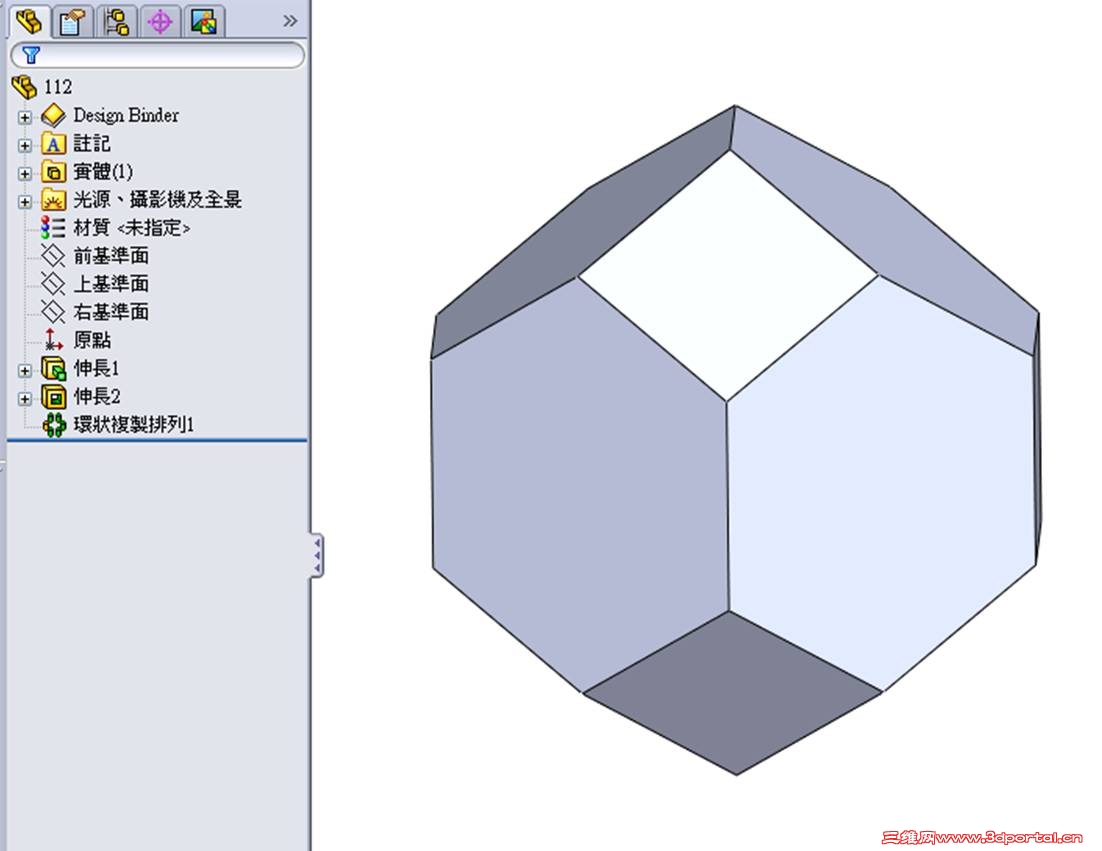The height and width of the screenshot is (851, 1102).
Task: Select the 實體(1) tree label
Action: click(103, 171)
